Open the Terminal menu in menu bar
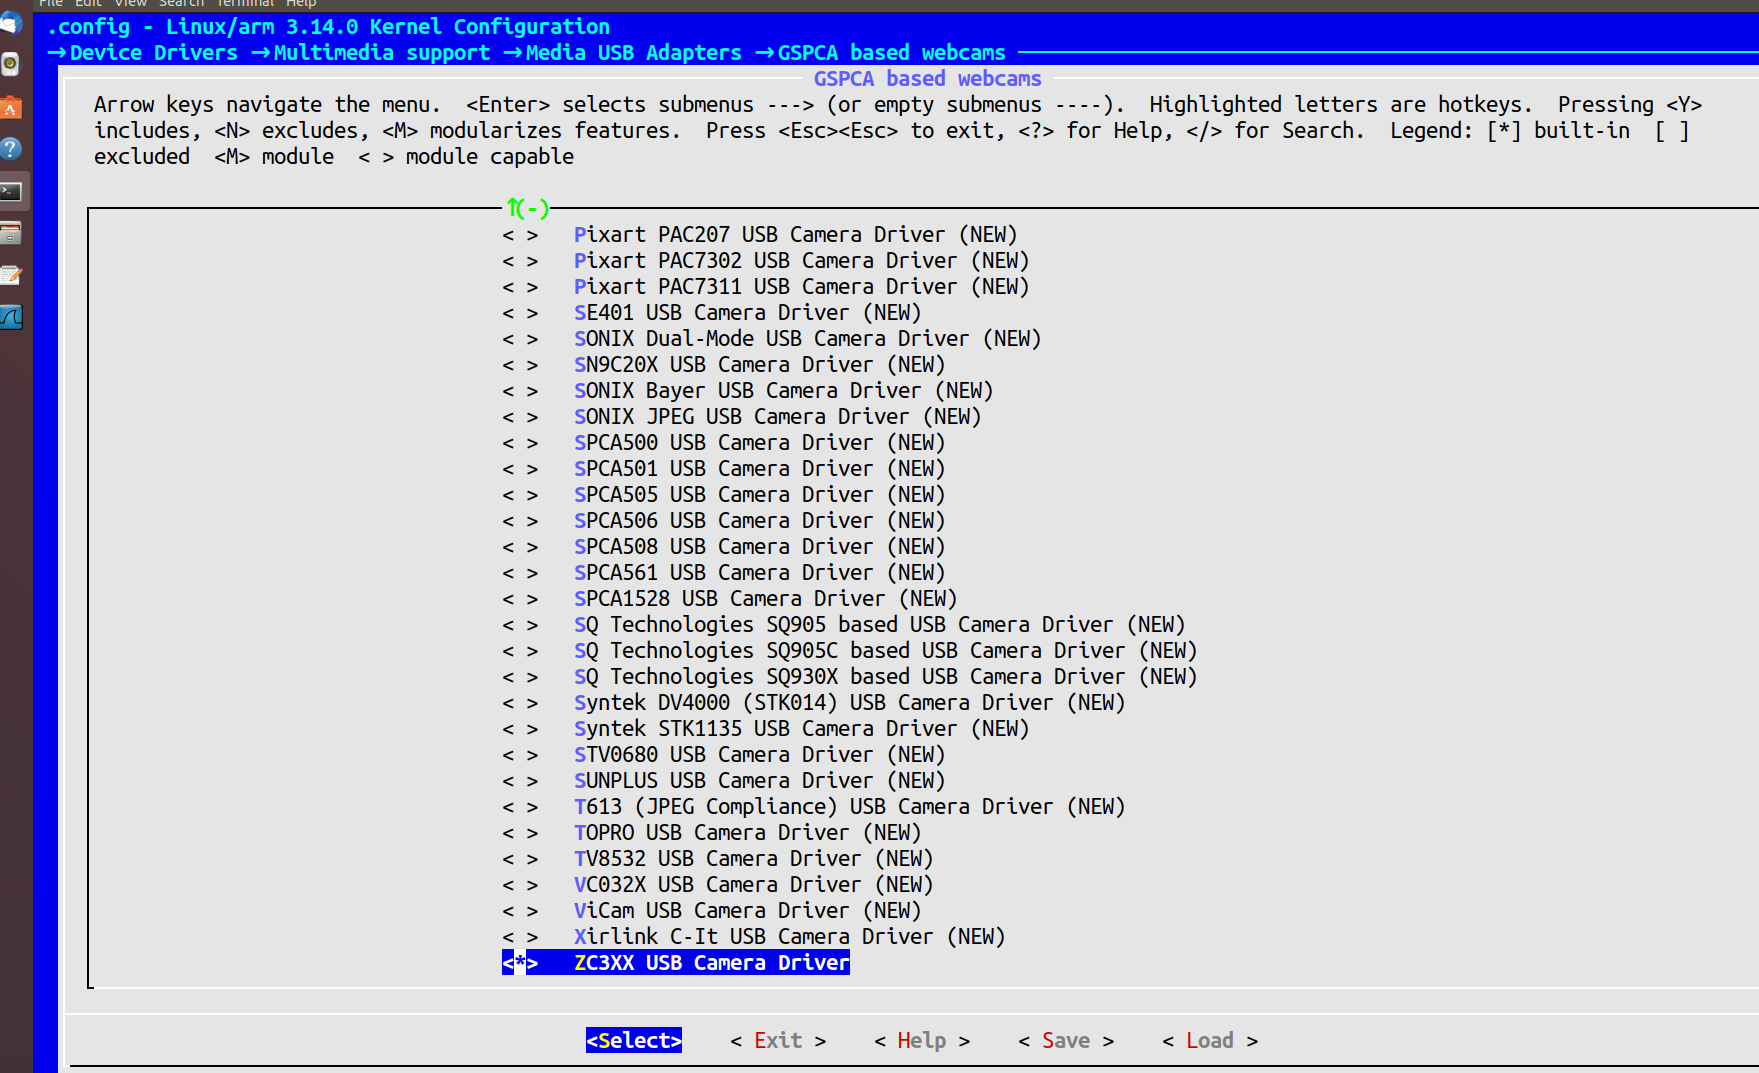 point(245,4)
